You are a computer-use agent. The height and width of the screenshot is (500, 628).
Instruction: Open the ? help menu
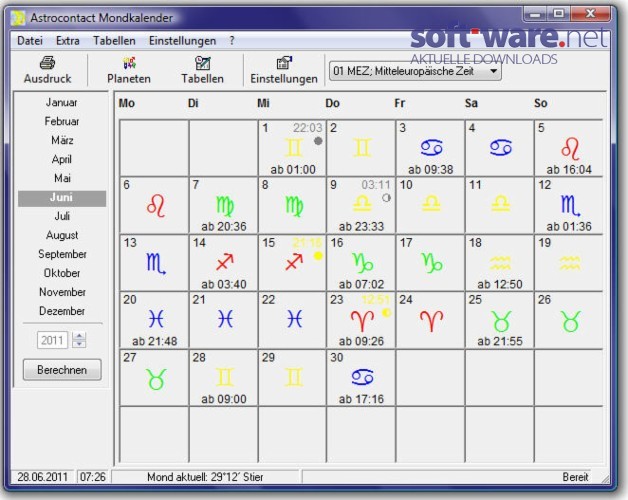pyautogui.click(x=232, y=41)
